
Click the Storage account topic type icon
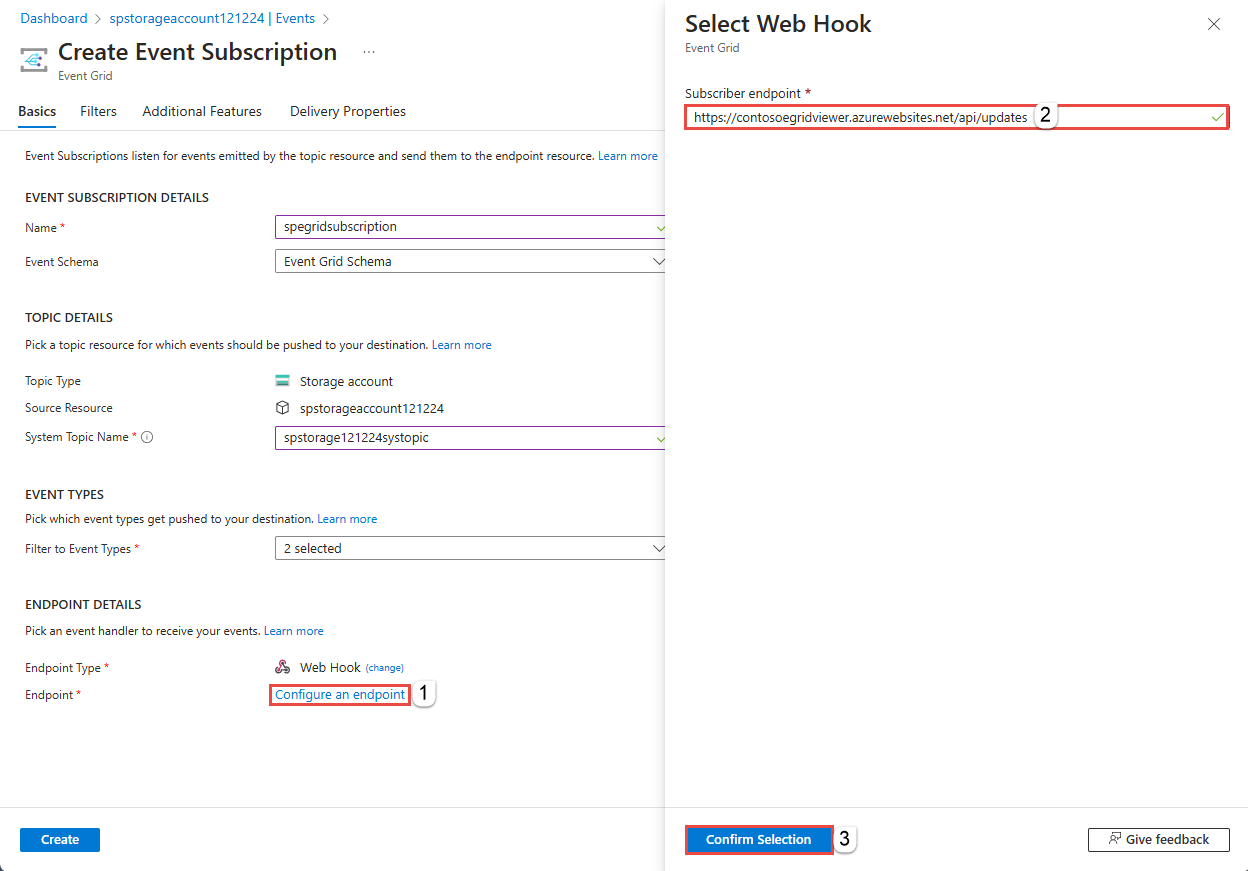pos(283,381)
